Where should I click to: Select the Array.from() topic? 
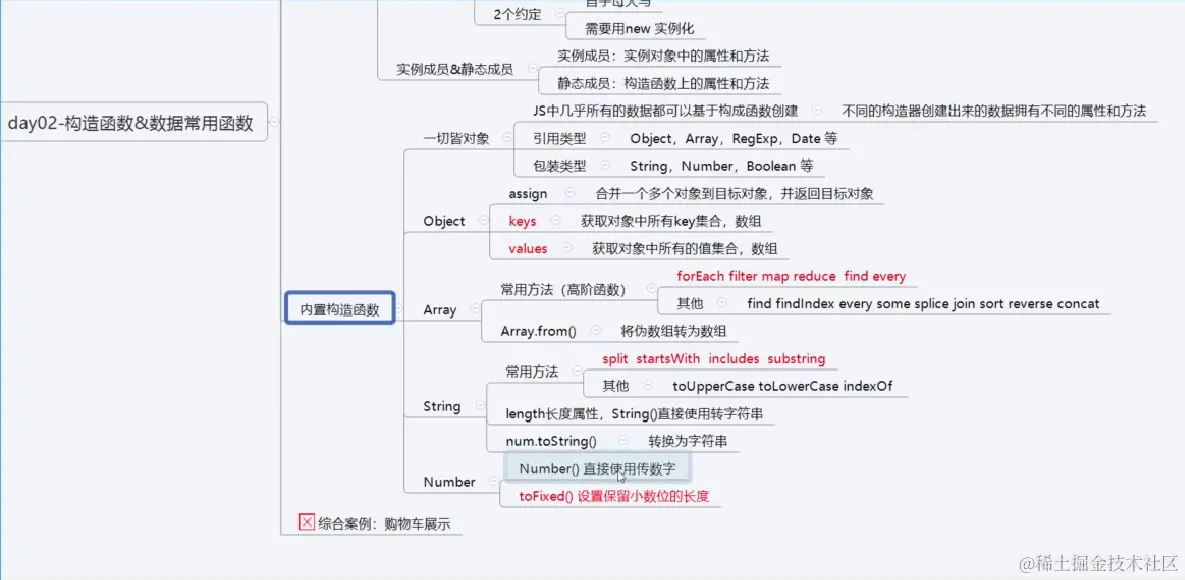[538, 331]
